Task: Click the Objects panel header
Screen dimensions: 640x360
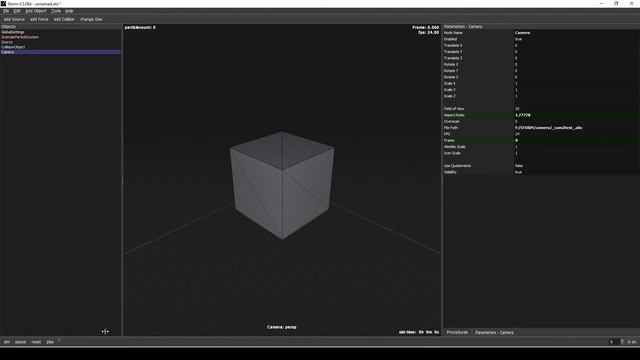Action: (x=60, y=27)
